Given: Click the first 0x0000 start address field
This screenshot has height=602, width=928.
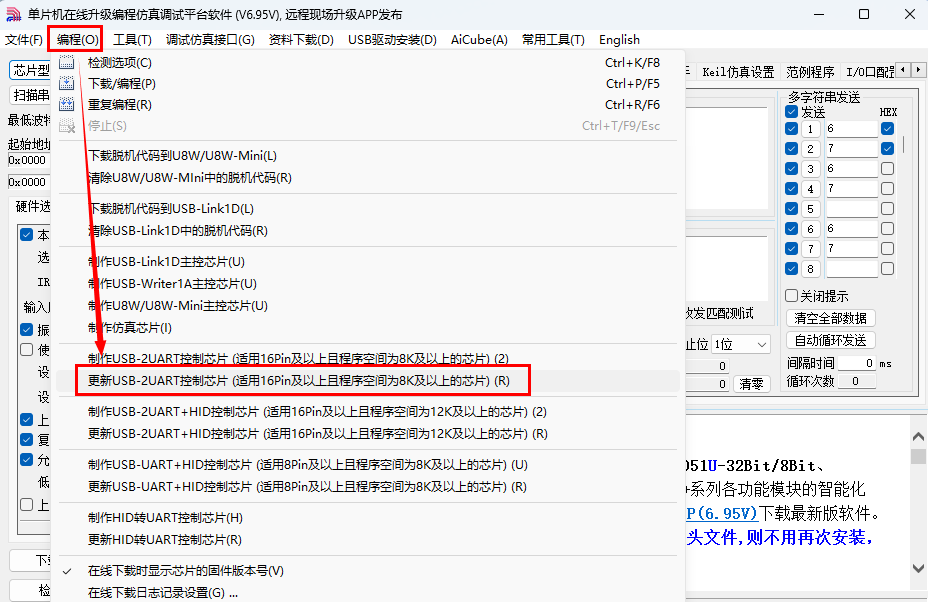Looking at the screenshot, I should click(28, 160).
